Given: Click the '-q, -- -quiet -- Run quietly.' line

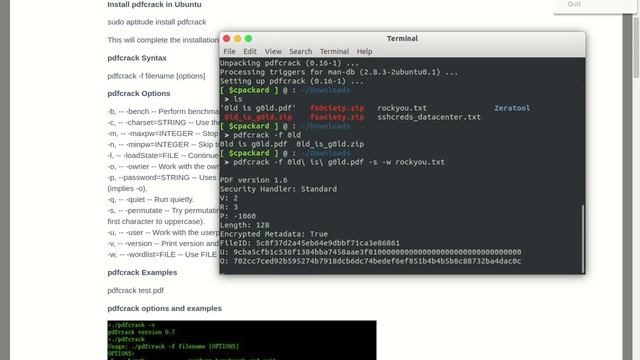Looking at the screenshot, I should 151,200.
